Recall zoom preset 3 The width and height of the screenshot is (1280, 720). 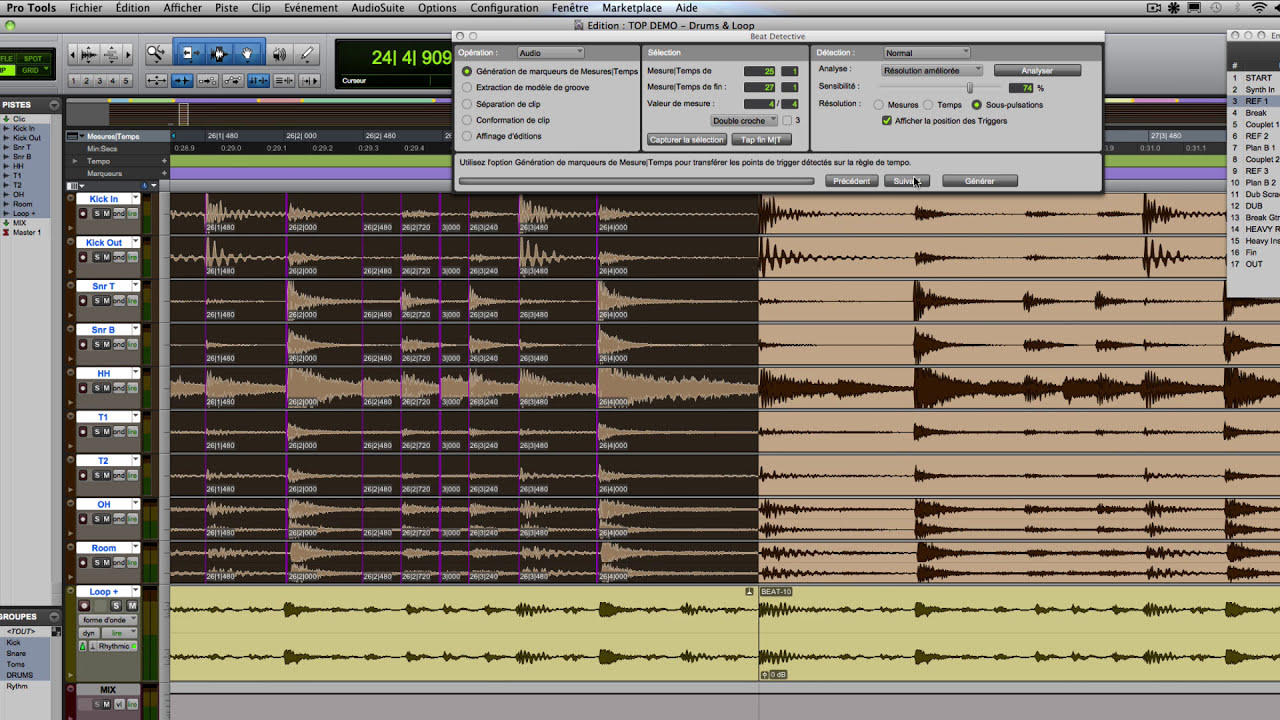[x=100, y=81]
